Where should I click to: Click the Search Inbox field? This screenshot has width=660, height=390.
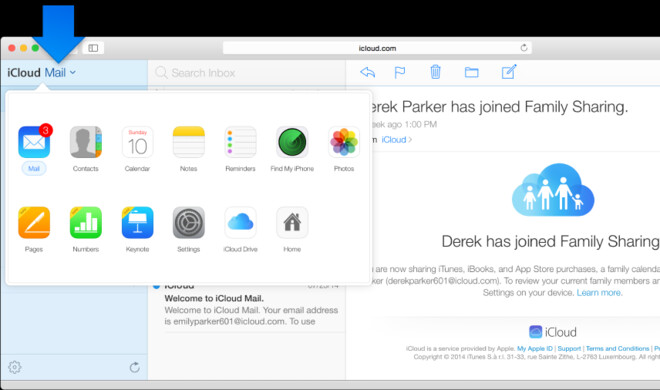click(x=246, y=73)
